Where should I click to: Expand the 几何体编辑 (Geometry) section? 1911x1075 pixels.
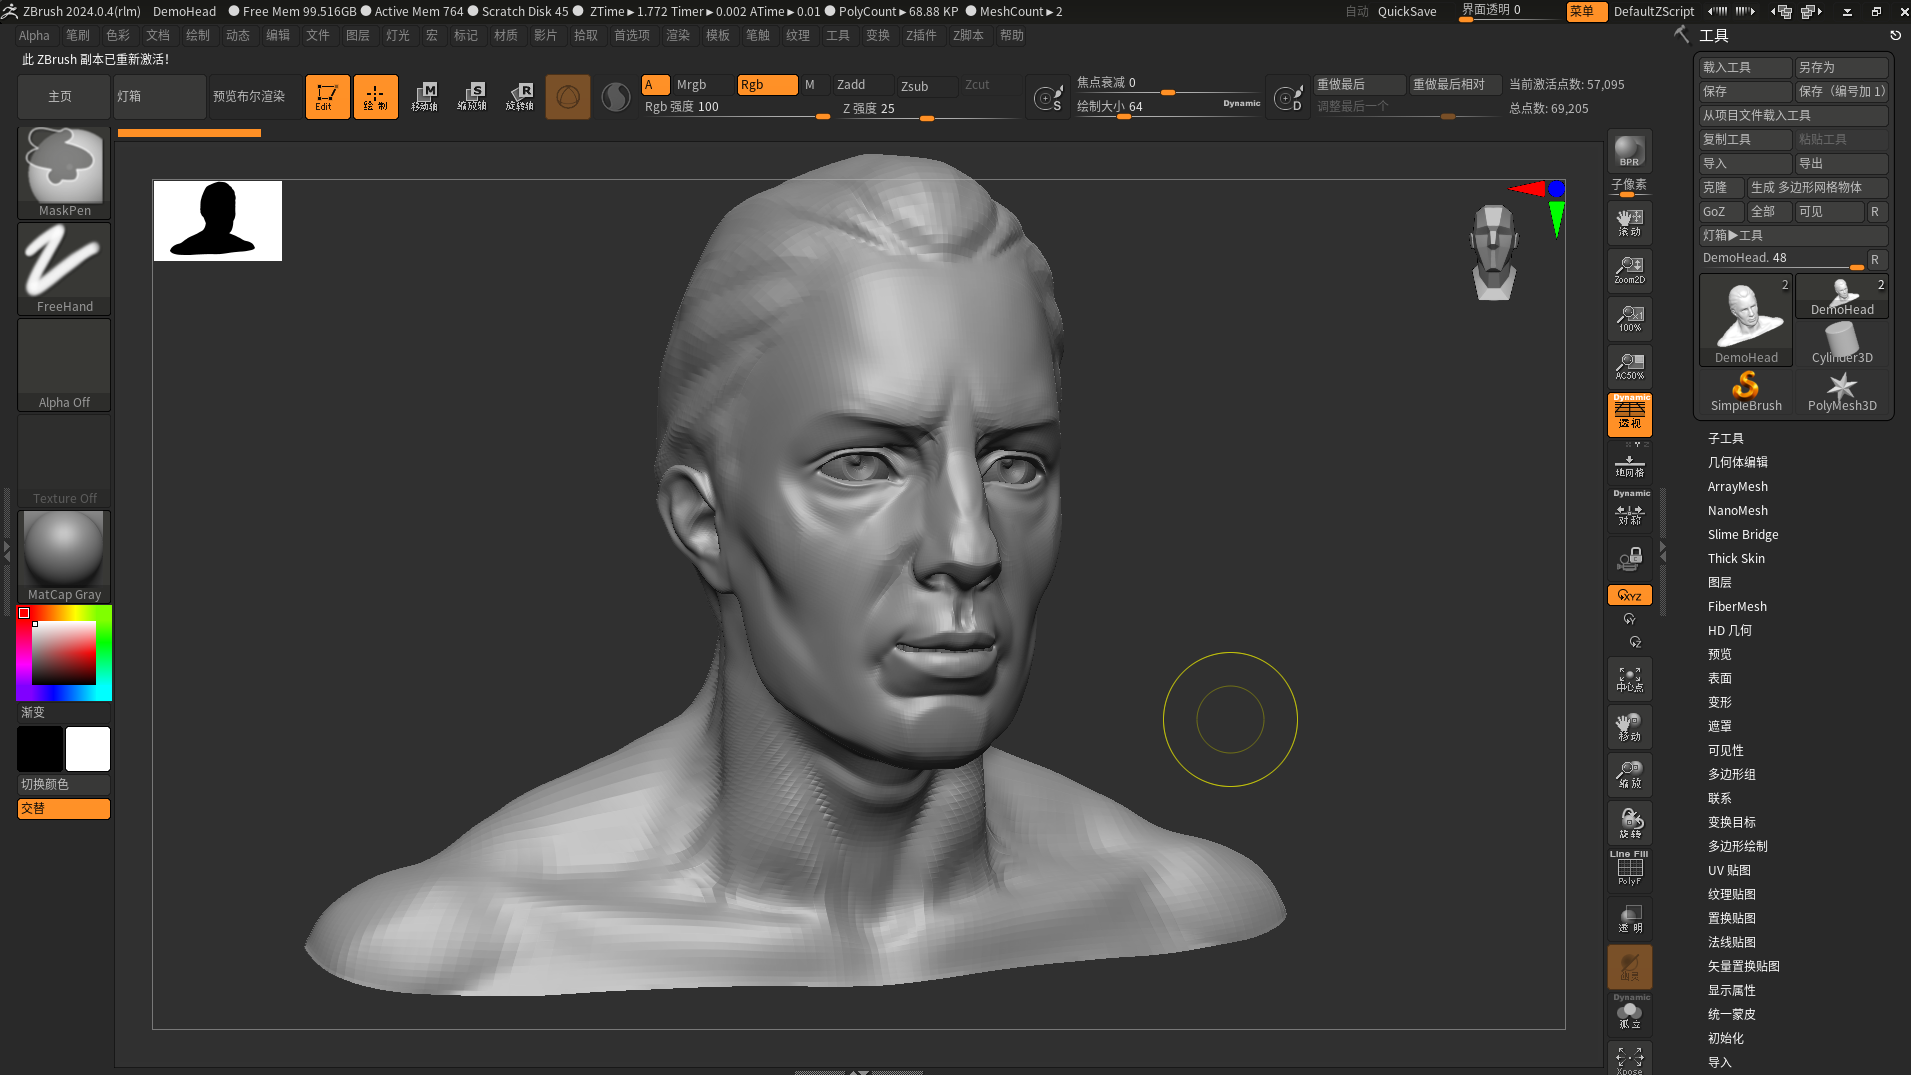[1737, 462]
